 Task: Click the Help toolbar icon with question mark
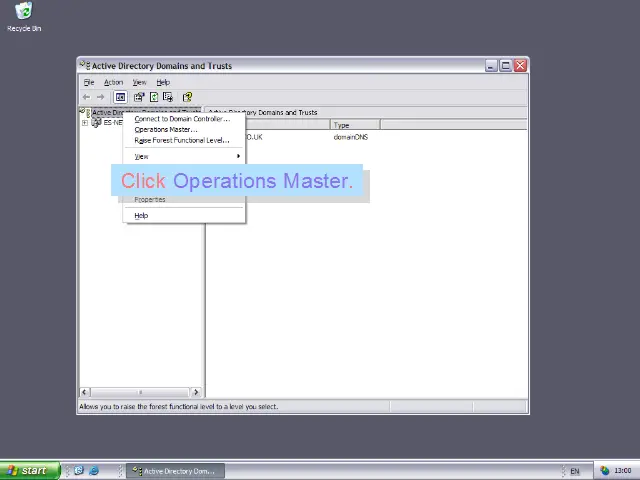[x=187, y=97]
